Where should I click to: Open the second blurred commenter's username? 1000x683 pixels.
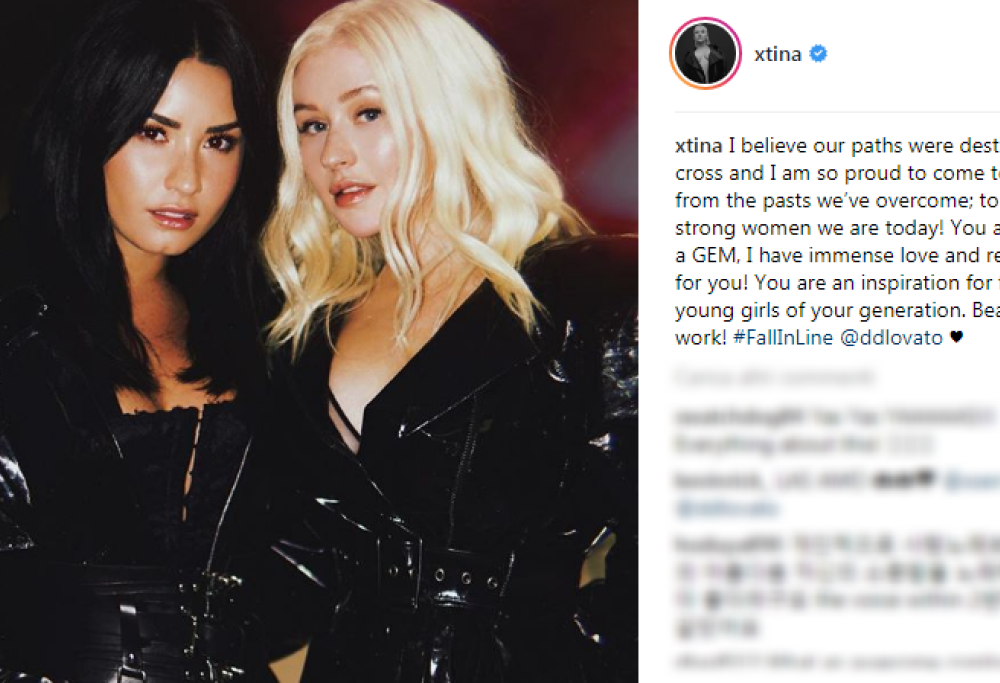719,481
